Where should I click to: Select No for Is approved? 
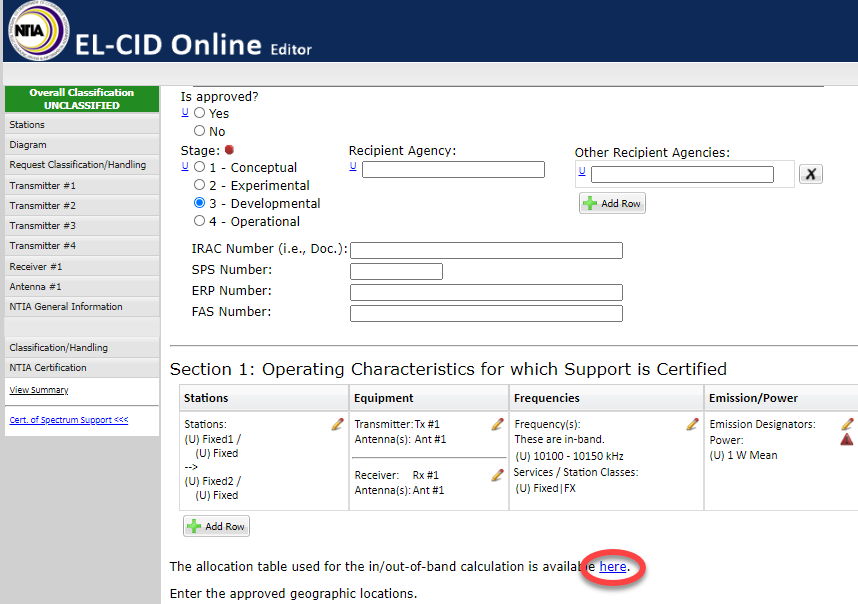click(199, 131)
